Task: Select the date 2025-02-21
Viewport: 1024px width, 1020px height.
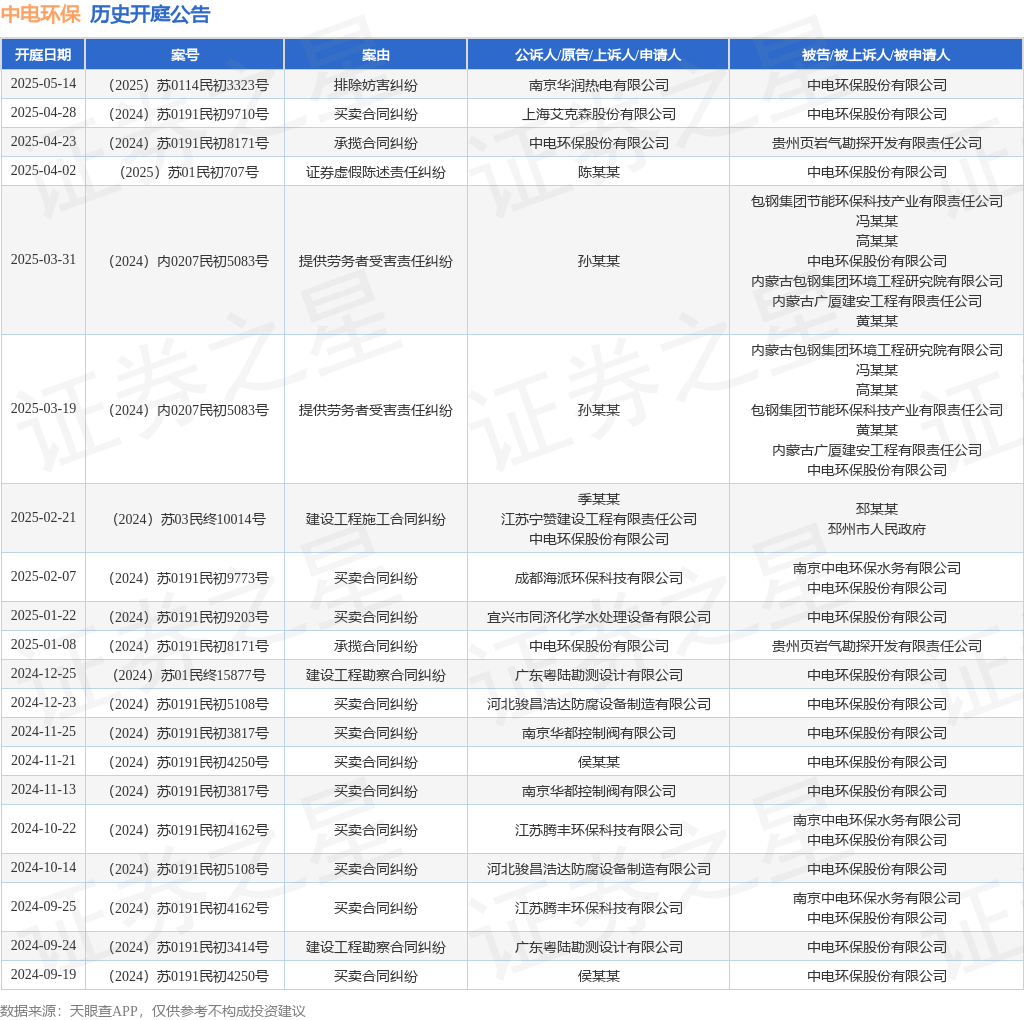Action: coord(43,518)
